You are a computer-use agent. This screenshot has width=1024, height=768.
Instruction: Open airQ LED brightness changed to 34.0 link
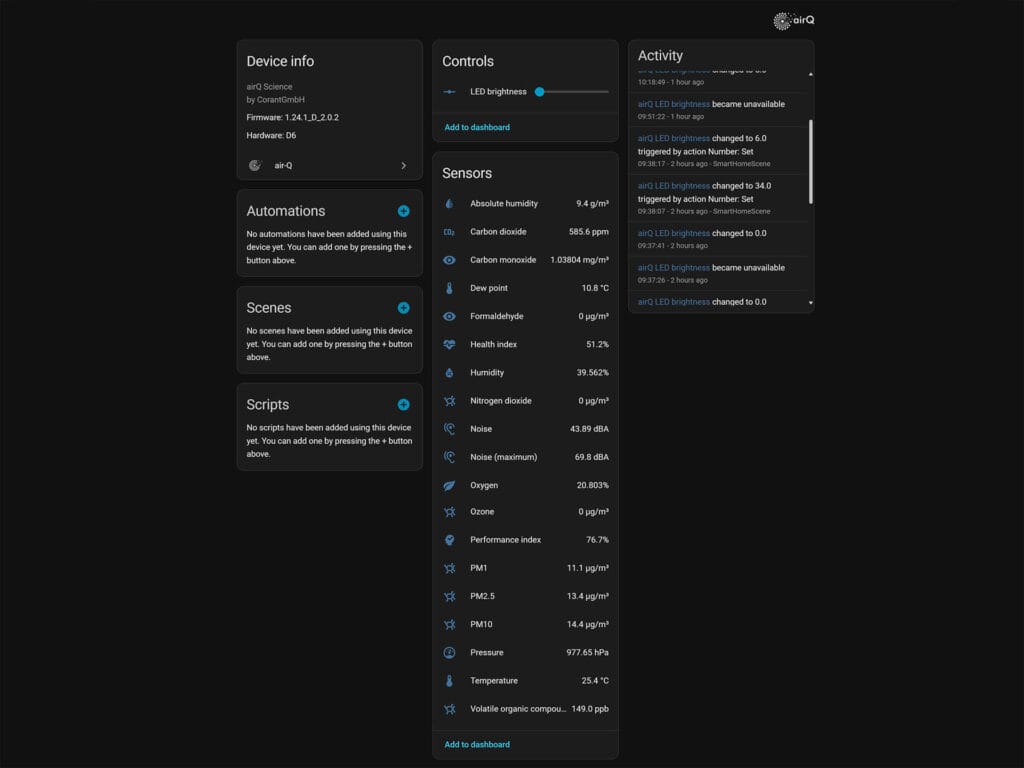(x=674, y=186)
